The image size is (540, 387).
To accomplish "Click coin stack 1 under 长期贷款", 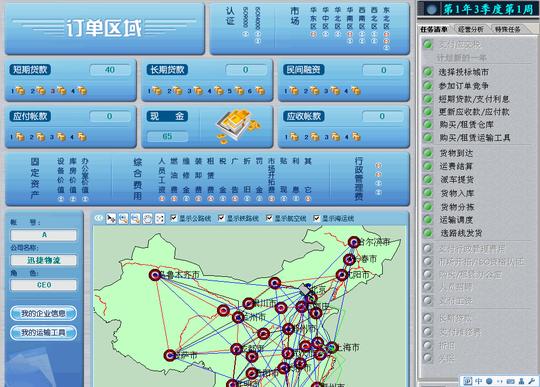I will (x=157, y=91).
